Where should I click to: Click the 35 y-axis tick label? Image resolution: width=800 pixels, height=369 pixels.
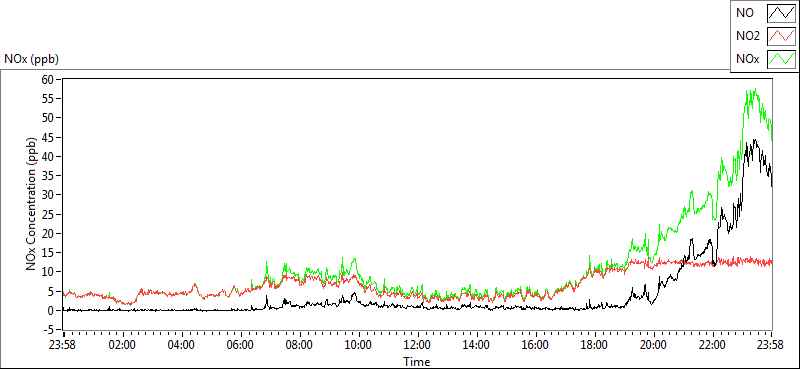49,176
